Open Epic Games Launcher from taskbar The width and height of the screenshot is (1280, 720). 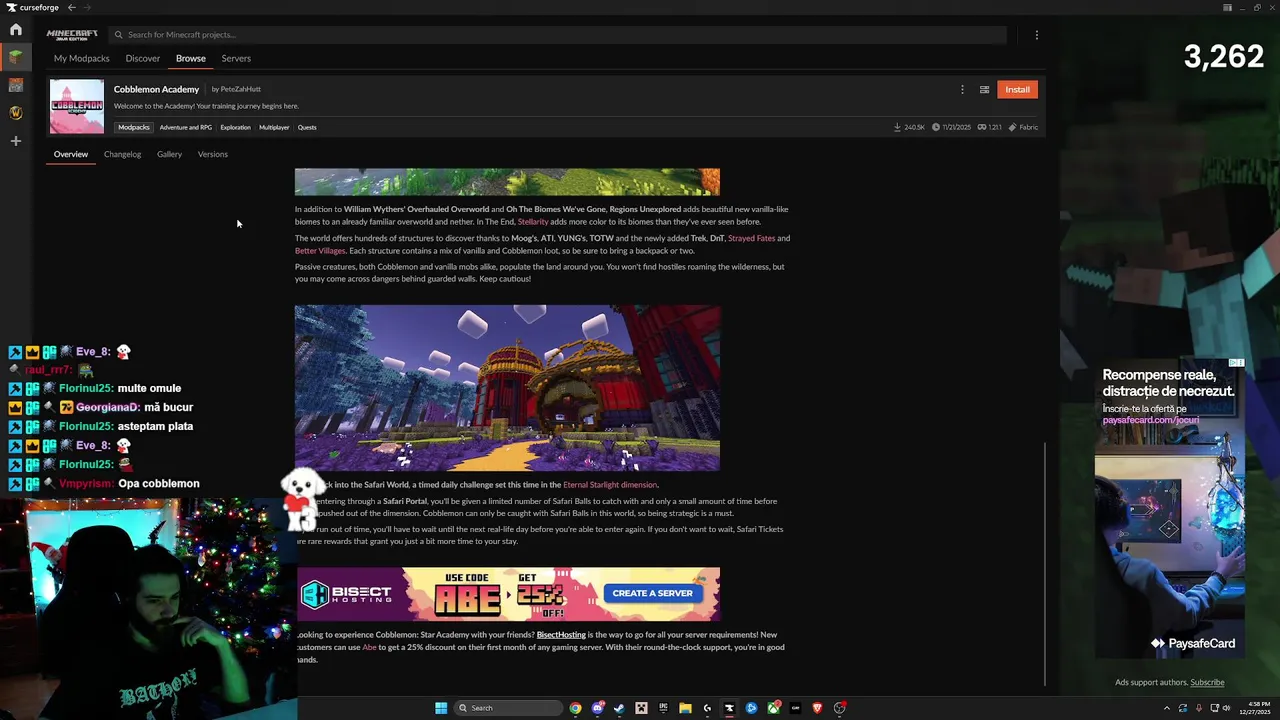(x=663, y=708)
